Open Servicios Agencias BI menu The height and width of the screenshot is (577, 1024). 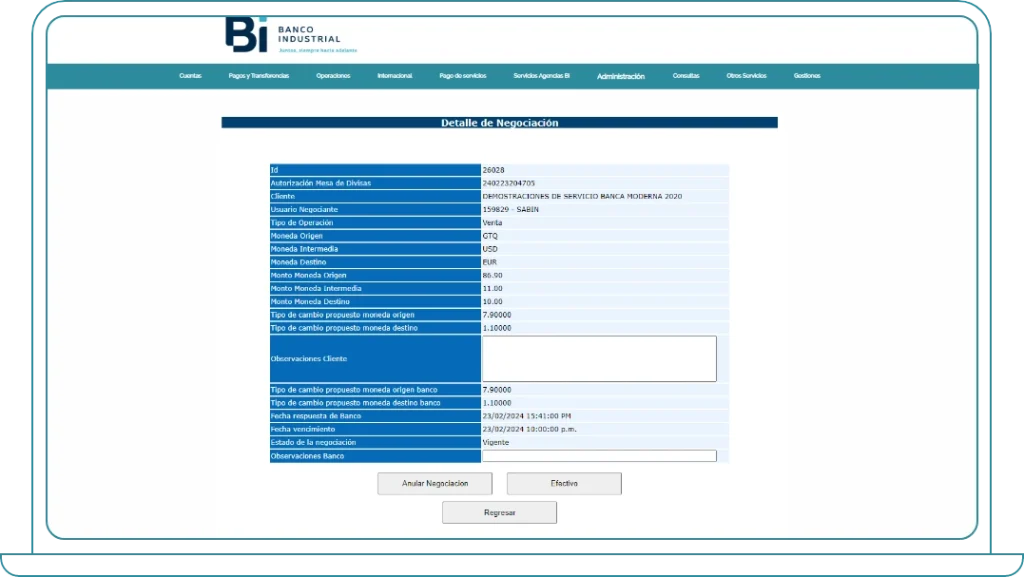(x=541, y=76)
